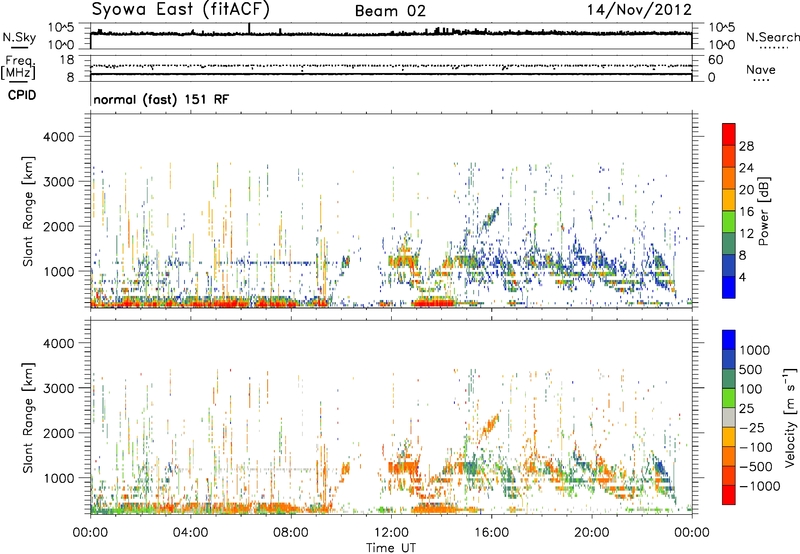The width and height of the screenshot is (800, 554).
Task: Click the '3000' tick of the Power panel
Action: 59,182
